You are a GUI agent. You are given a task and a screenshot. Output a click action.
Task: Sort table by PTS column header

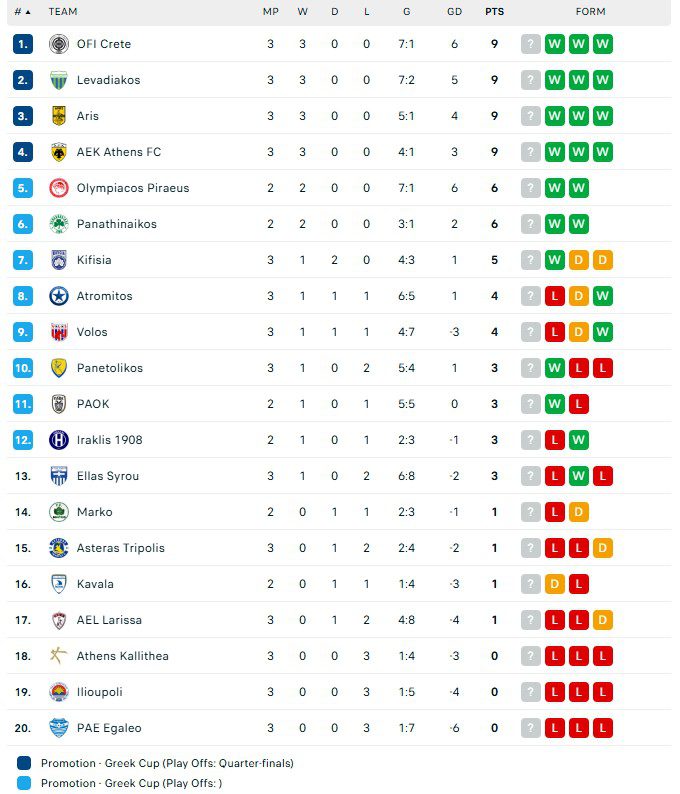coord(494,12)
